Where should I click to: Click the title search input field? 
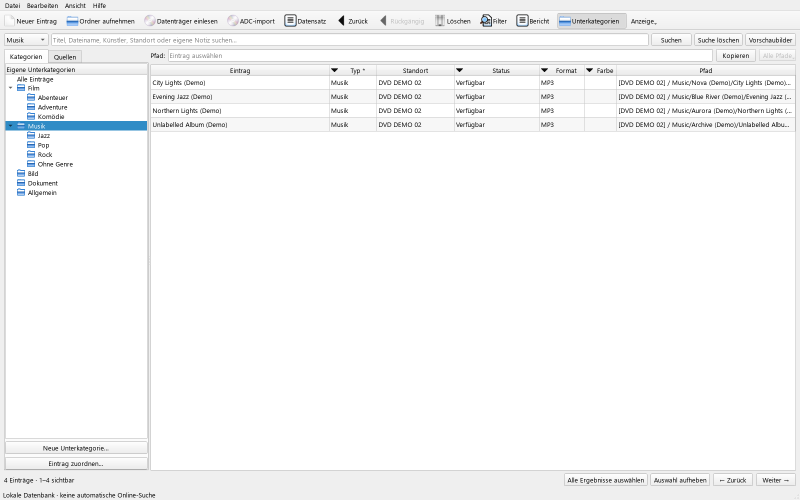pos(349,40)
